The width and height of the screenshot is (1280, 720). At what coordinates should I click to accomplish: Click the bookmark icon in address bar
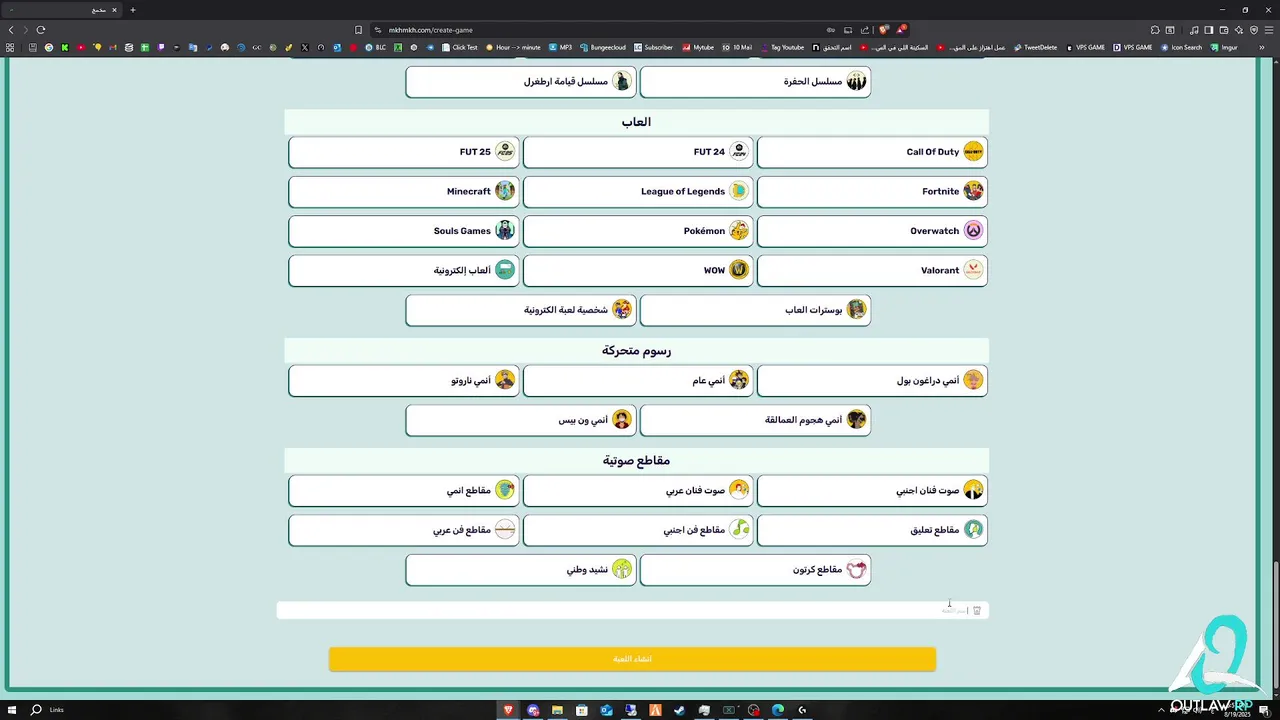click(358, 30)
